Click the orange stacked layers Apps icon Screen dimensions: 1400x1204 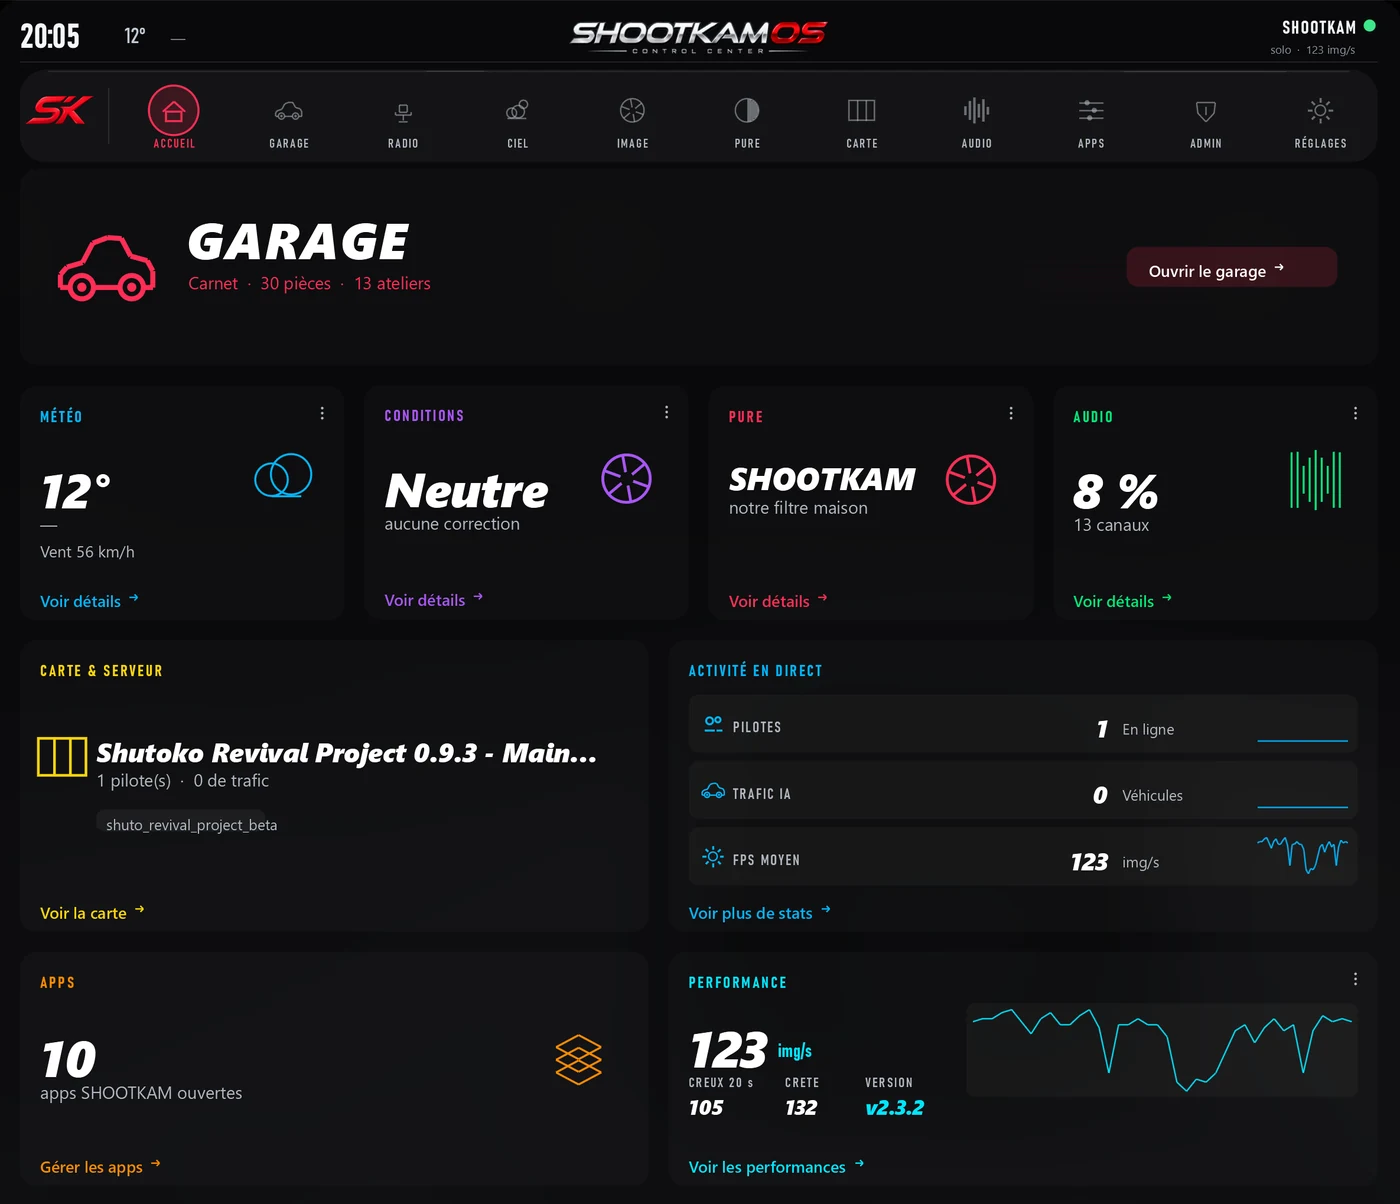[x=579, y=1060]
